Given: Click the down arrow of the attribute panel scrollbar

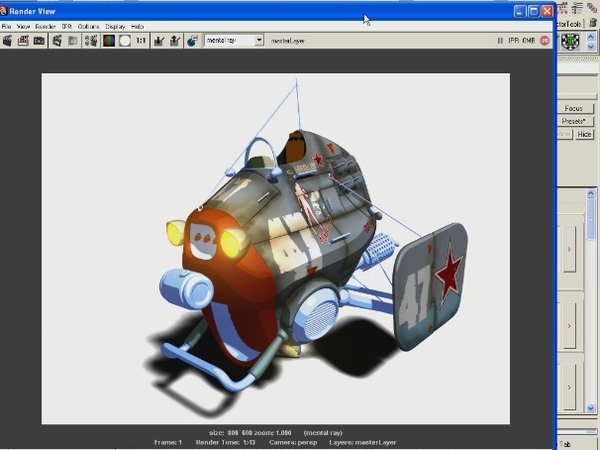Looking at the screenshot, I should point(591,408).
